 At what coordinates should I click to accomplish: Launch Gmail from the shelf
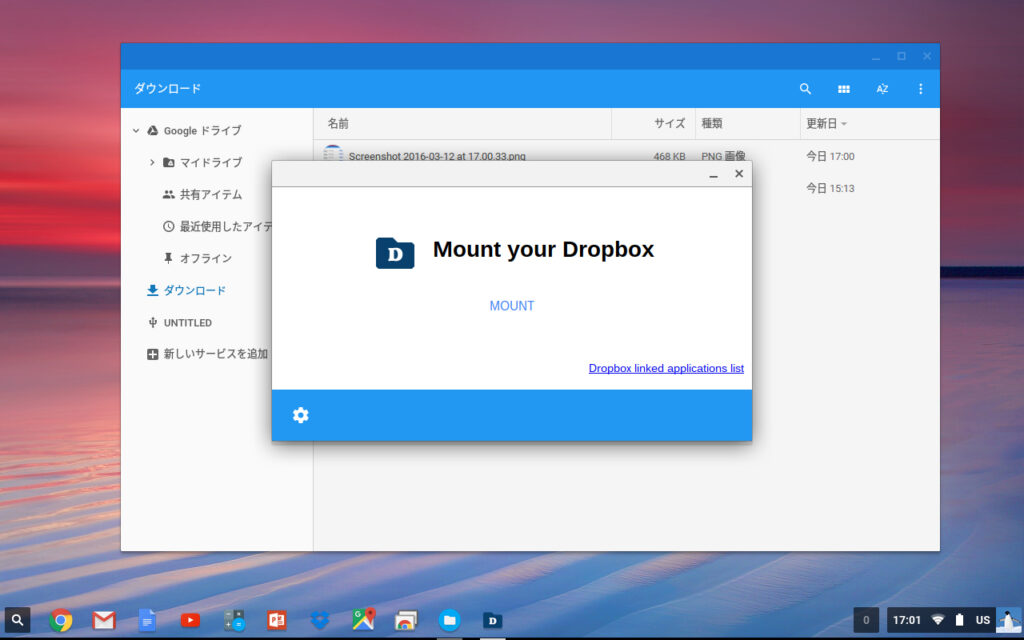point(104,620)
